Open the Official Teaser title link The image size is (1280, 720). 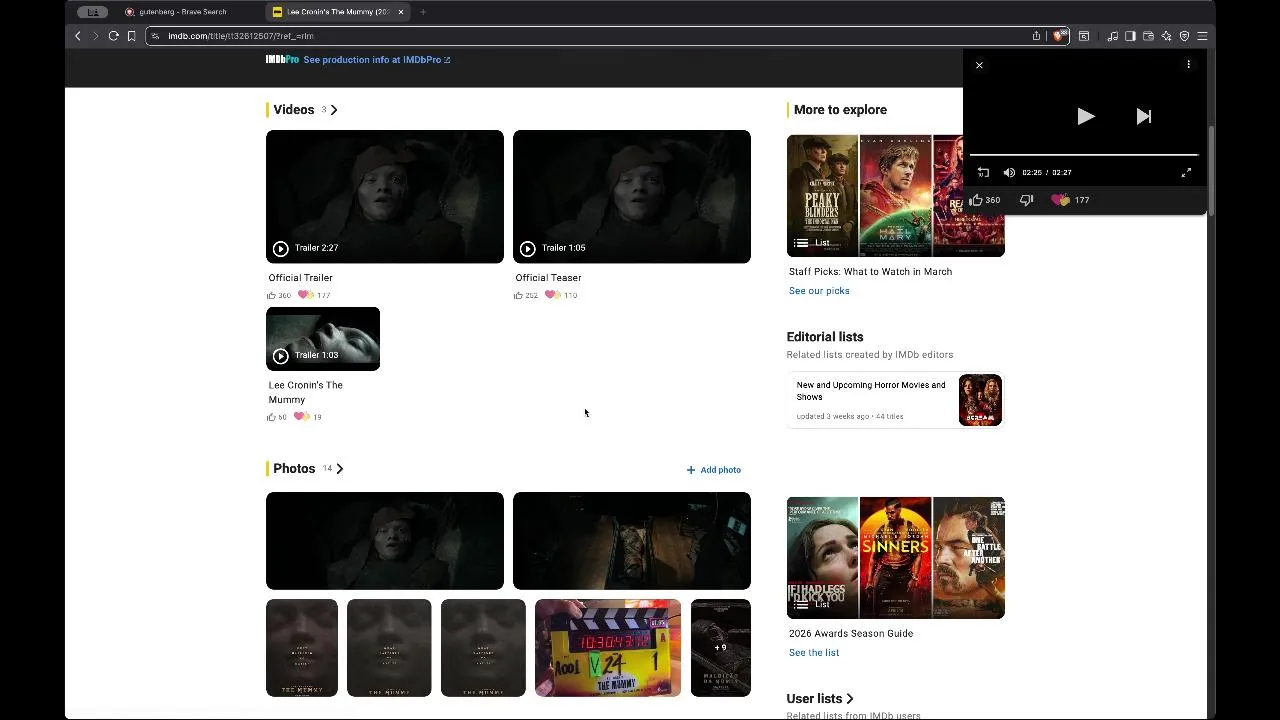[x=548, y=278]
